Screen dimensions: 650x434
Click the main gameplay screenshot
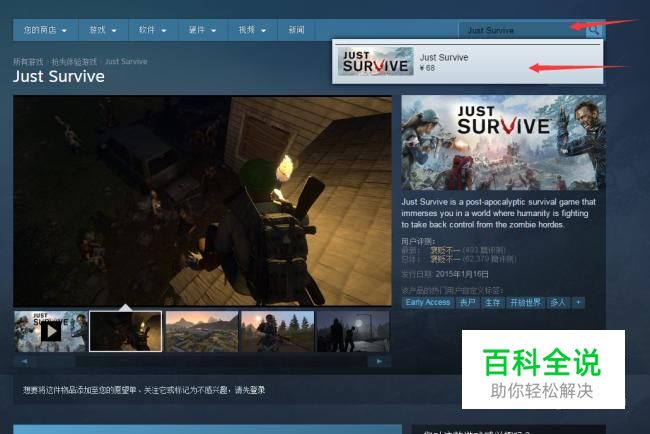point(202,201)
